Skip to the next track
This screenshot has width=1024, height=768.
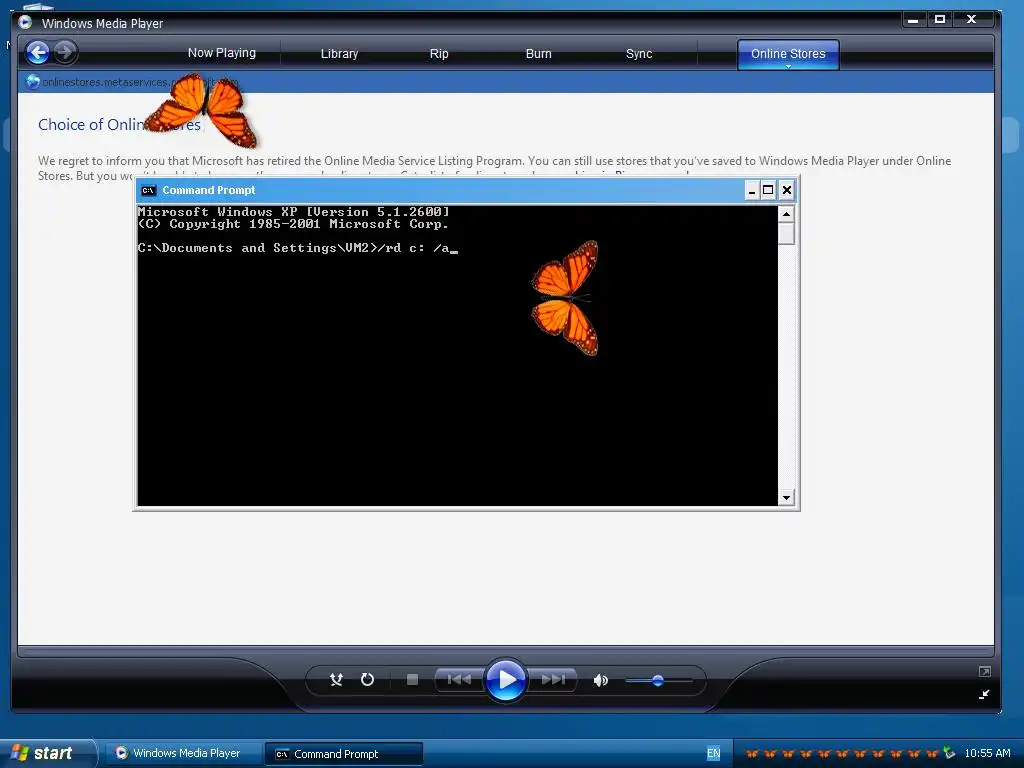pyautogui.click(x=553, y=680)
